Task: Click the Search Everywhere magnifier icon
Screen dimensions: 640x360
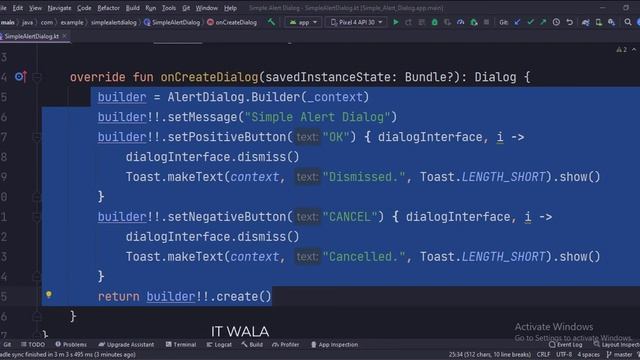Action: (628, 22)
